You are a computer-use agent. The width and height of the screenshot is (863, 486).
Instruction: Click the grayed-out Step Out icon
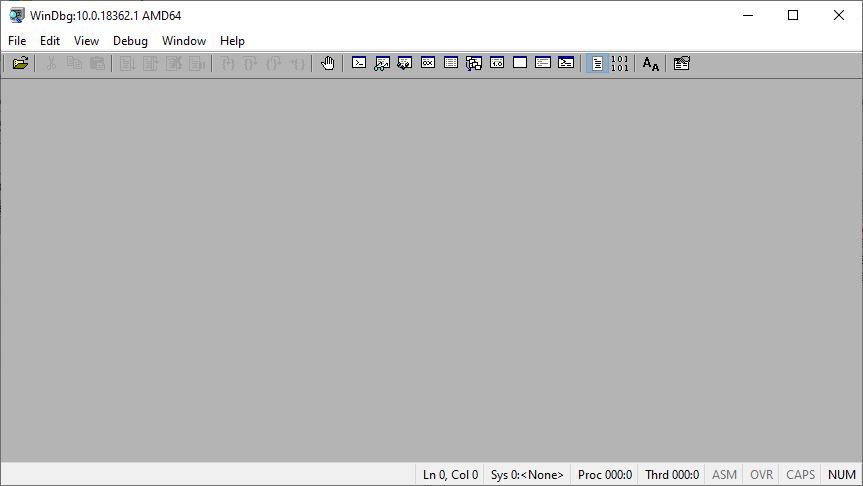[x=274, y=63]
